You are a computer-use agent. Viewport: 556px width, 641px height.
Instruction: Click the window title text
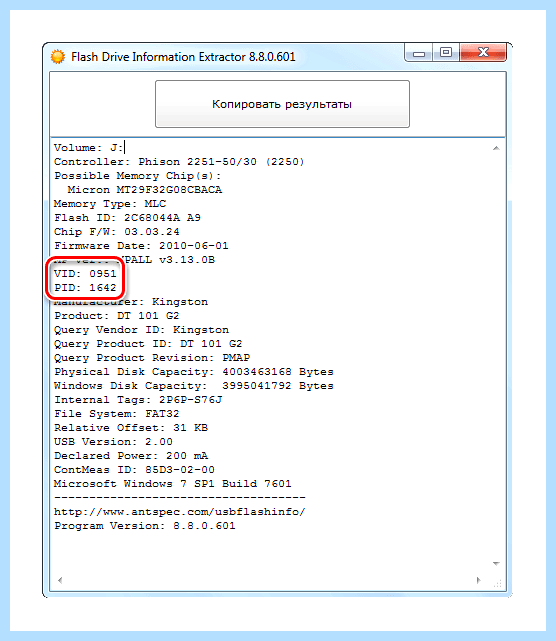[183, 56]
